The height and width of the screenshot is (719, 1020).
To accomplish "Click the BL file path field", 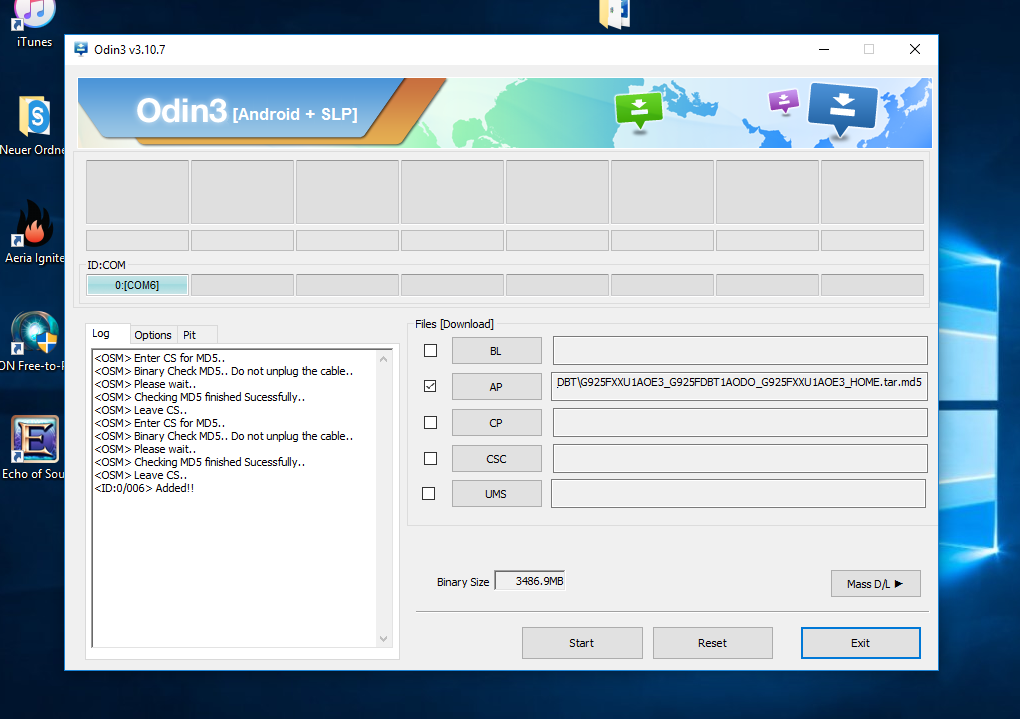I will 740,351.
